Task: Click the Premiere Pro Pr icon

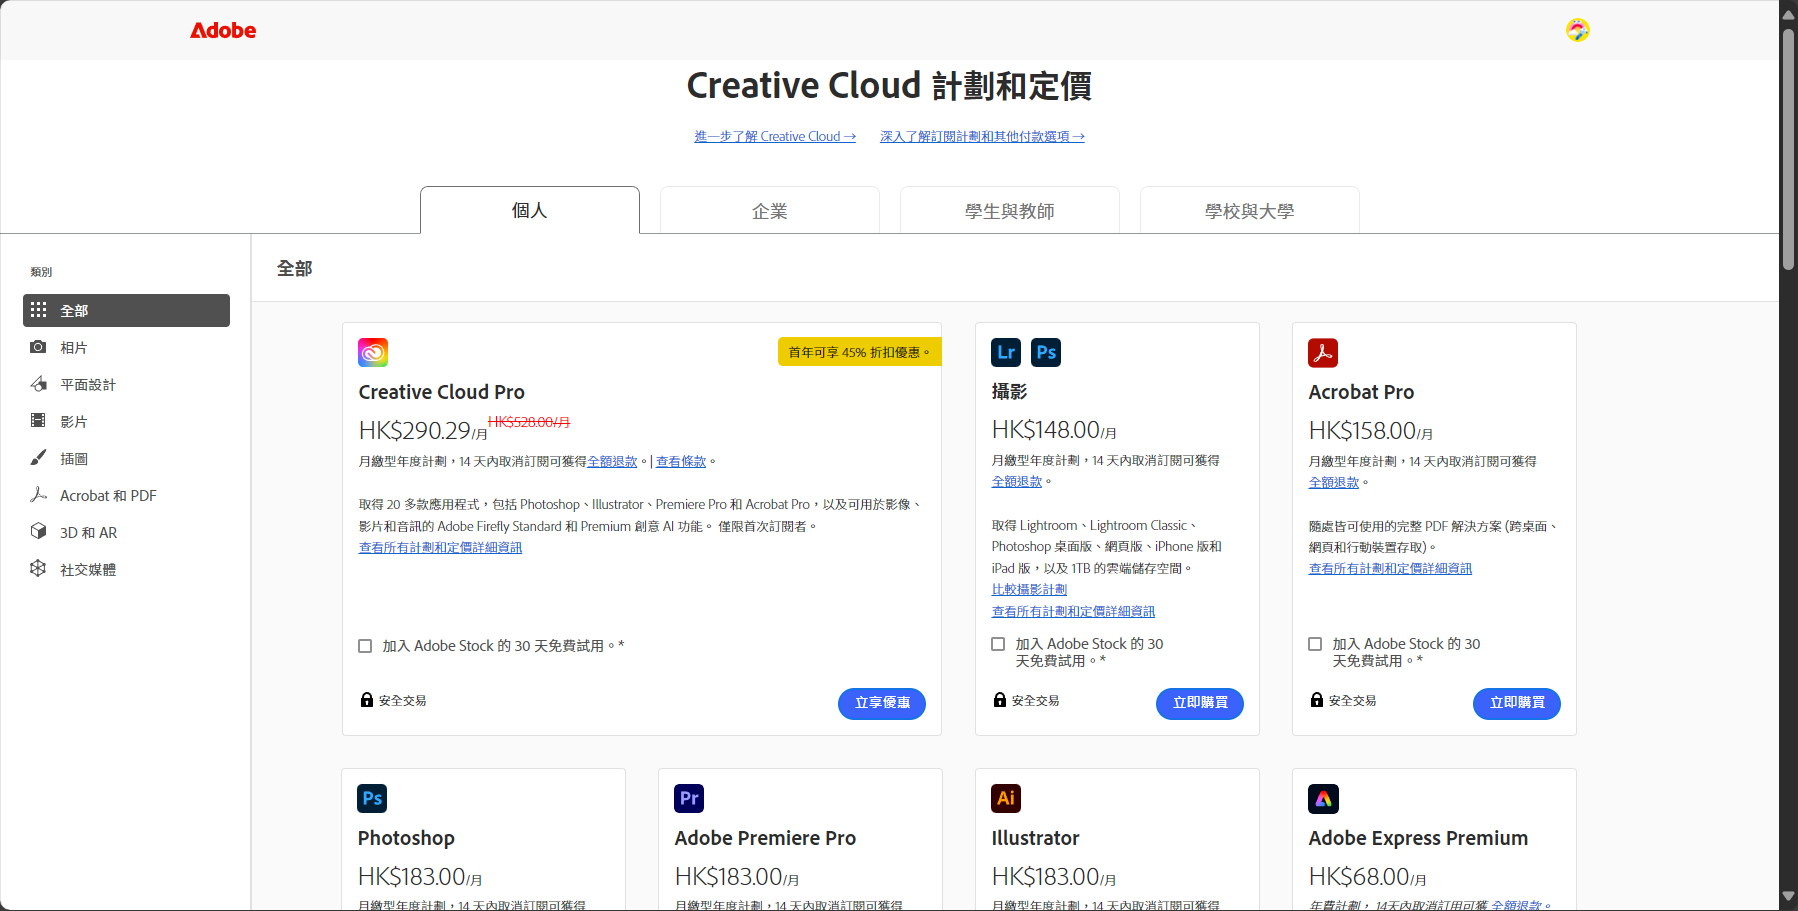Action: [x=689, y=798]
